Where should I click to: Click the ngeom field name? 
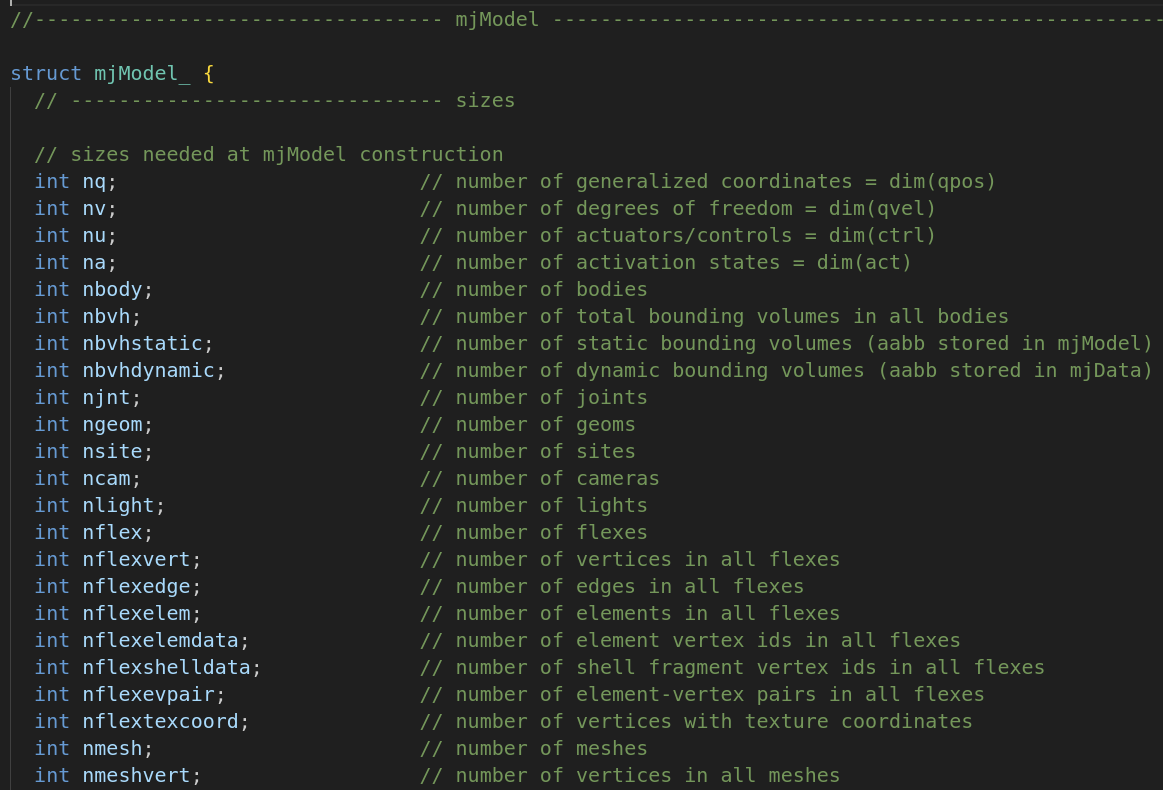(113, 424)
